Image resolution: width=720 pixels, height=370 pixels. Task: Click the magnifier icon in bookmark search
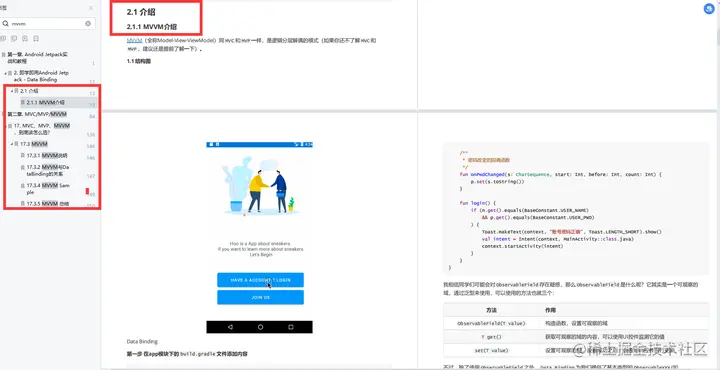(x=6, y=23)
